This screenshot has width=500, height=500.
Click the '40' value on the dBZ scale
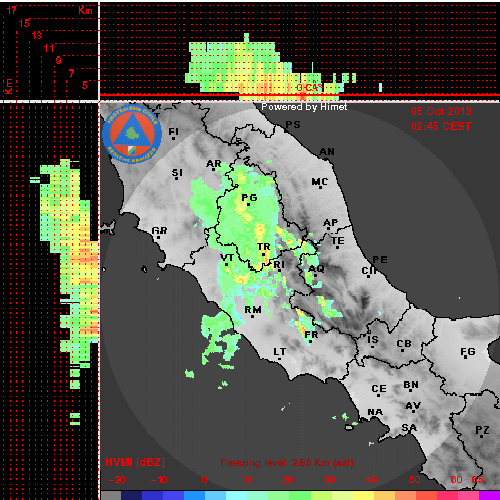(371, 480)
